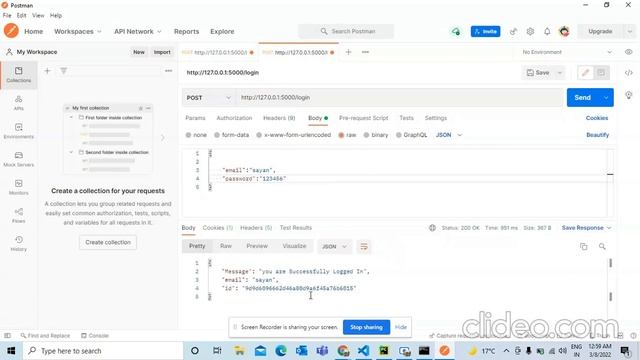Open the Save Response dropdown

pyautogui.click(x=586, y=228)
